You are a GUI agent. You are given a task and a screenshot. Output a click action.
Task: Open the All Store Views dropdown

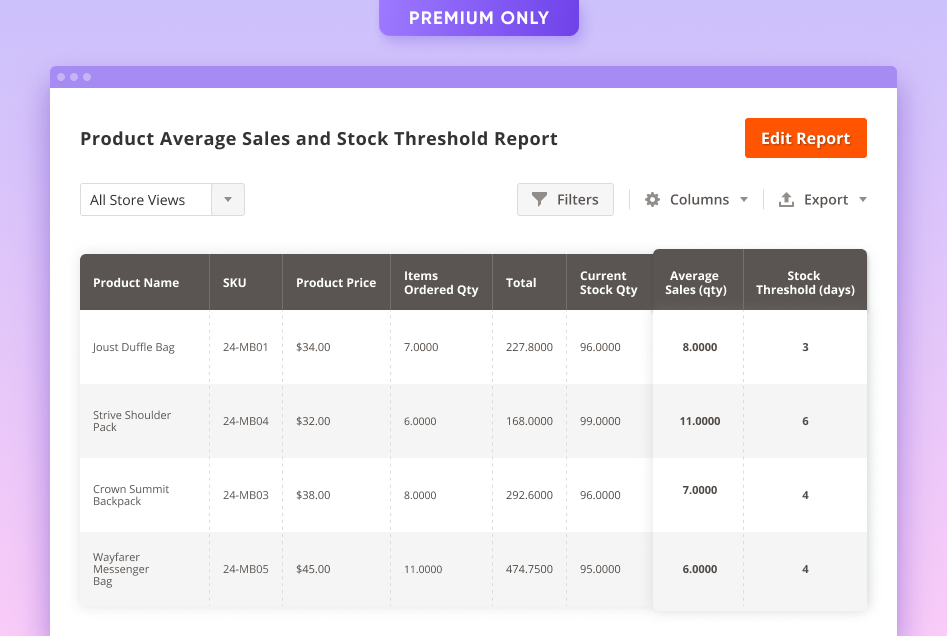pos(228,199)
